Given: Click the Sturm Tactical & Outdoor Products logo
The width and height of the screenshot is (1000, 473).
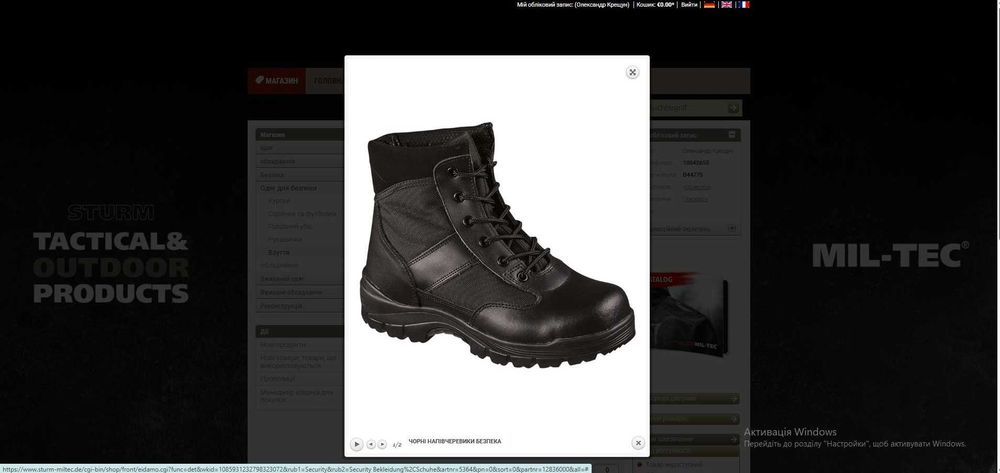Looking at the screenshot, I should tap(111, 254).
